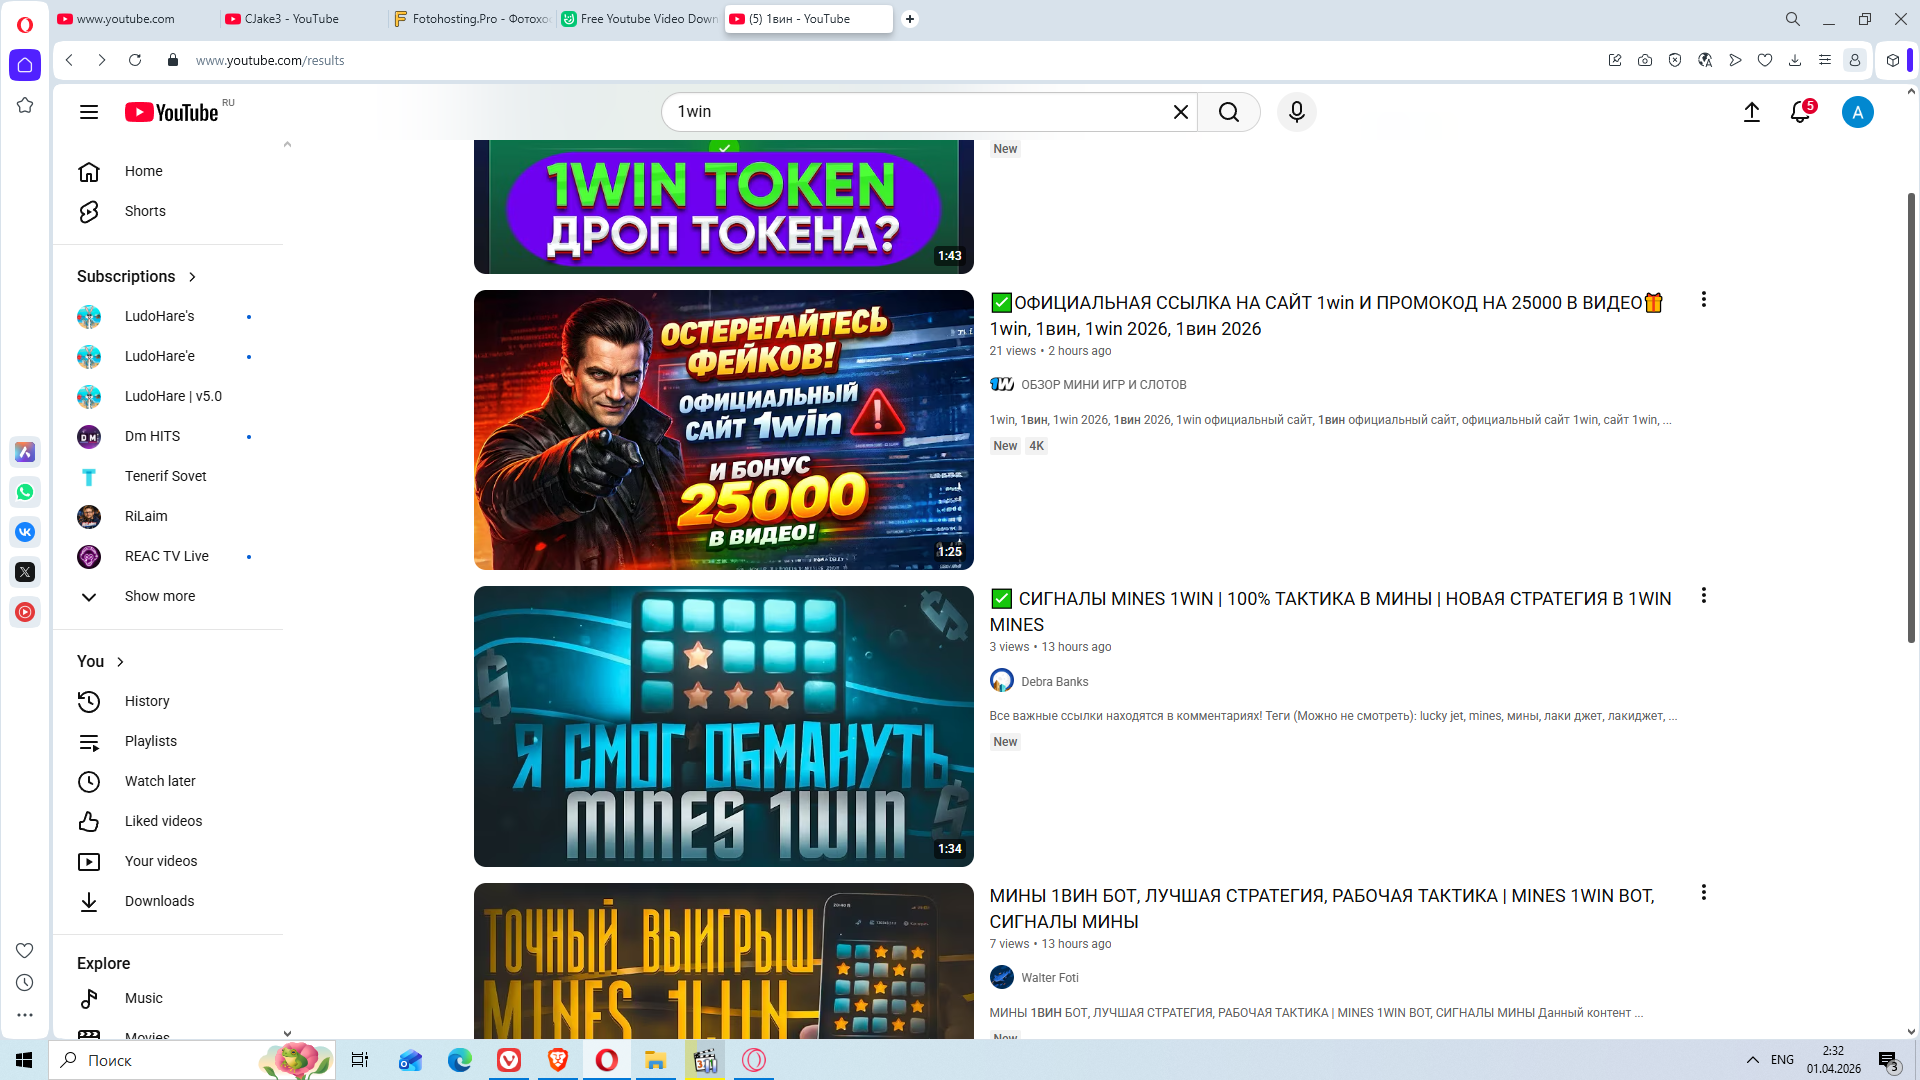Image resolution: width=1920 pixels, height=1080 pixels.
Task: Expand the You section chevron
Action: pos(120,662)
